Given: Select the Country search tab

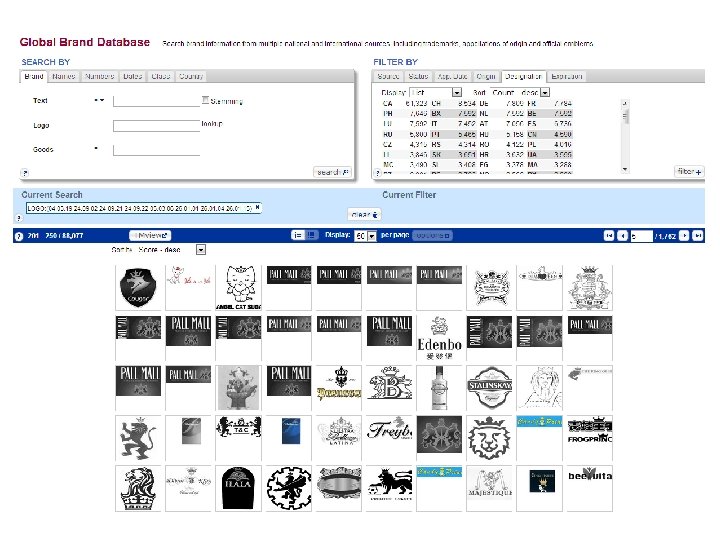Looking at the screenshot, I should point(191,76).
